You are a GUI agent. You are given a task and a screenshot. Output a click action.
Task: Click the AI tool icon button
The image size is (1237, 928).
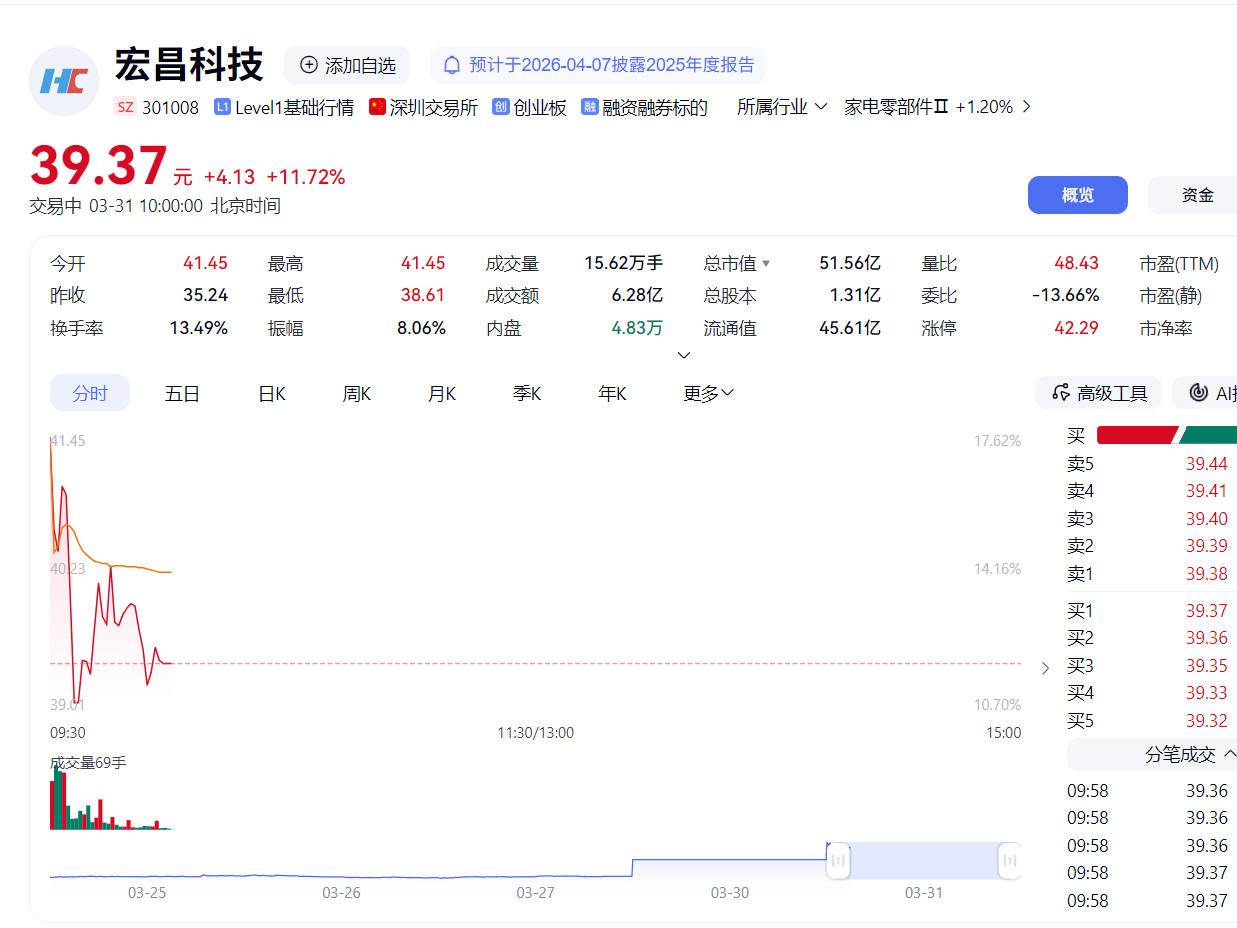pos(1199,393)
